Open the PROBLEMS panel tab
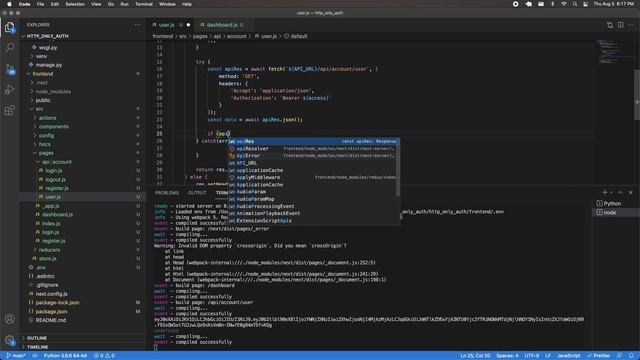 [167, 193]
